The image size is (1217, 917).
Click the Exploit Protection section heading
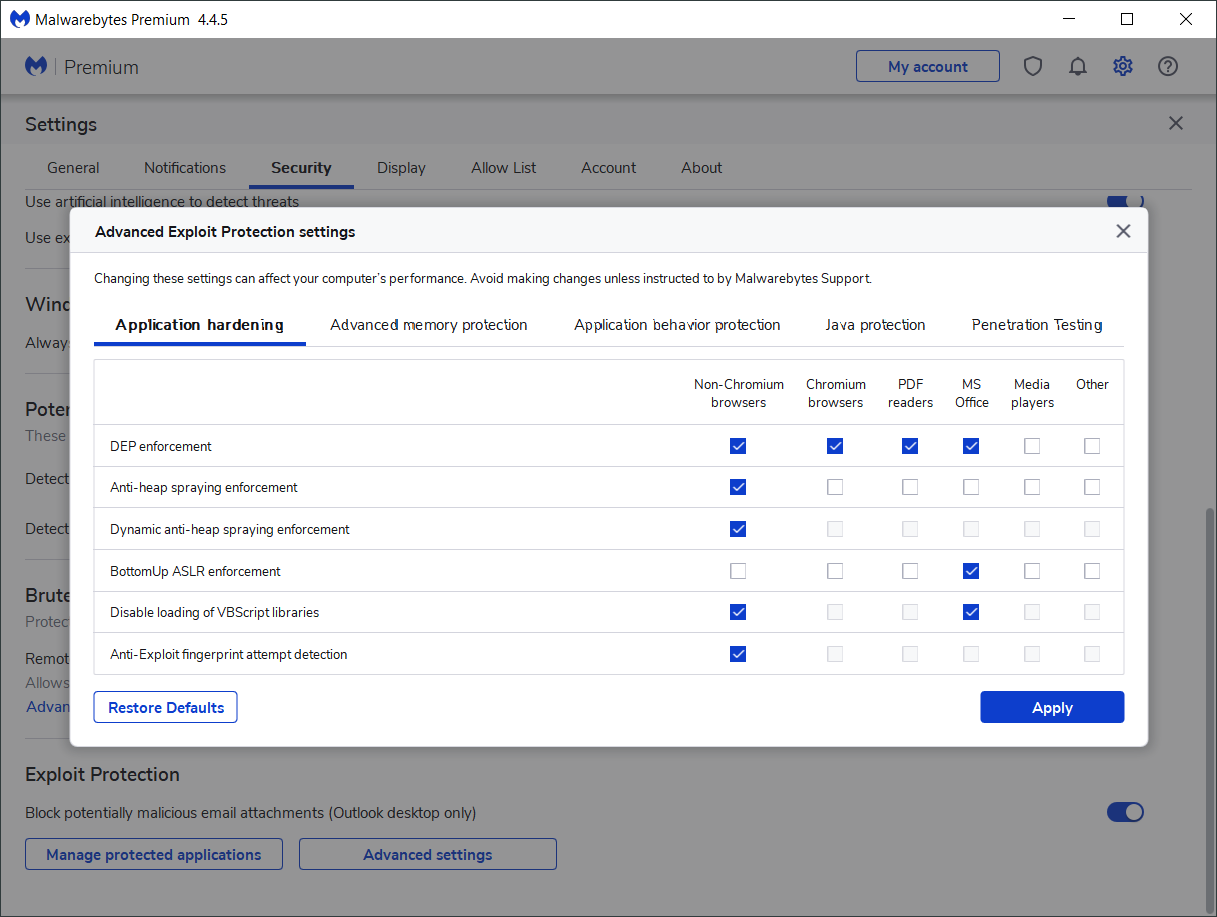(102, 774)
